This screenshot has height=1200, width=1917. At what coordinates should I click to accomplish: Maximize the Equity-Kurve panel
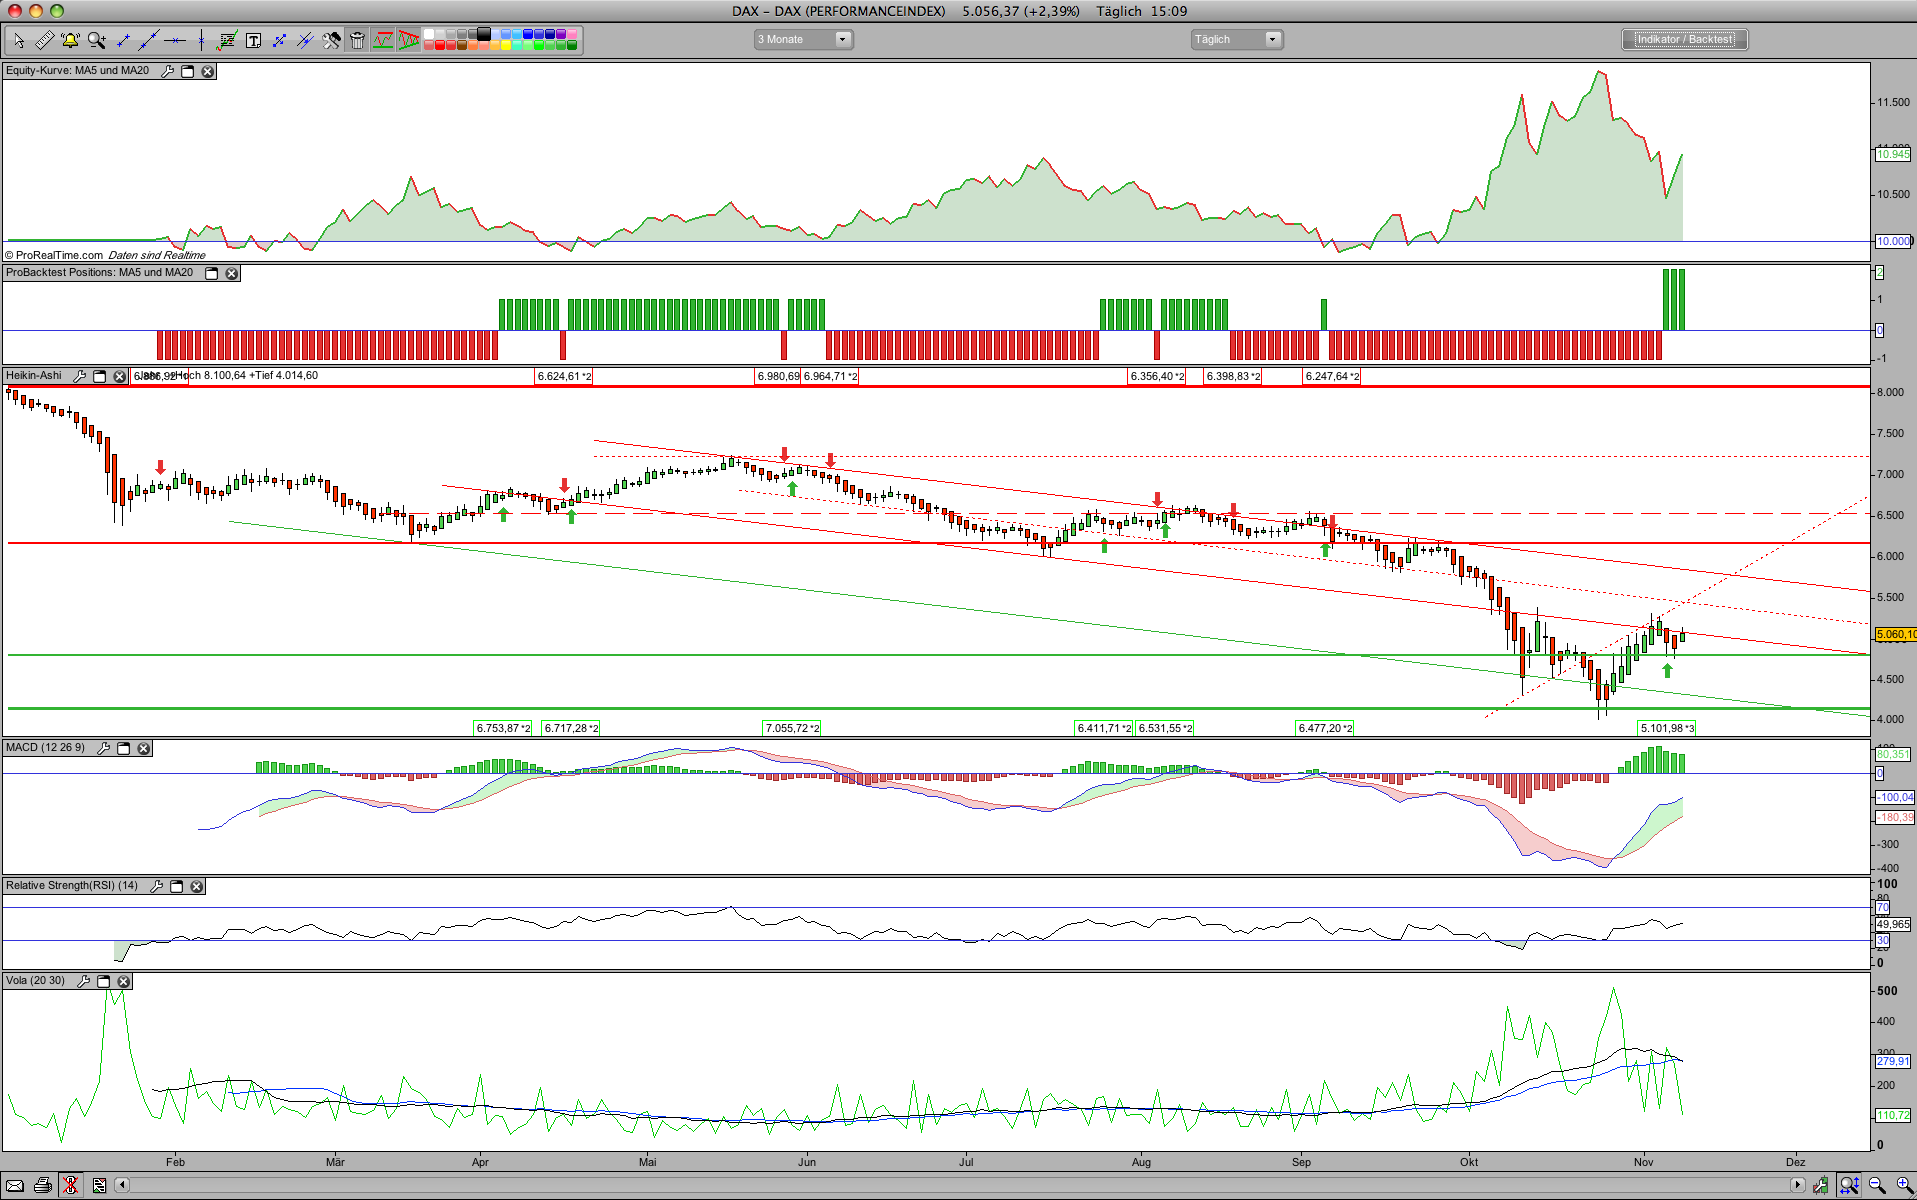click(187, 71)
